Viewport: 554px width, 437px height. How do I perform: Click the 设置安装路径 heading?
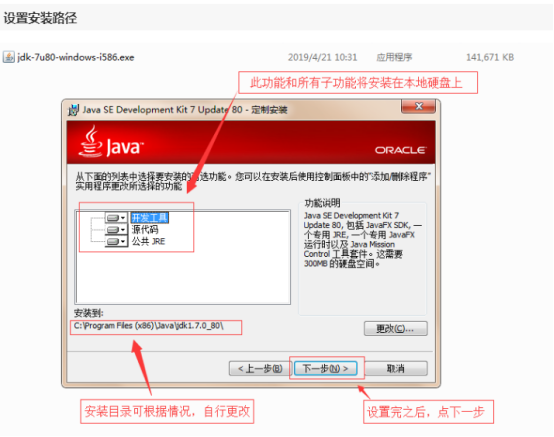(40, 18)
